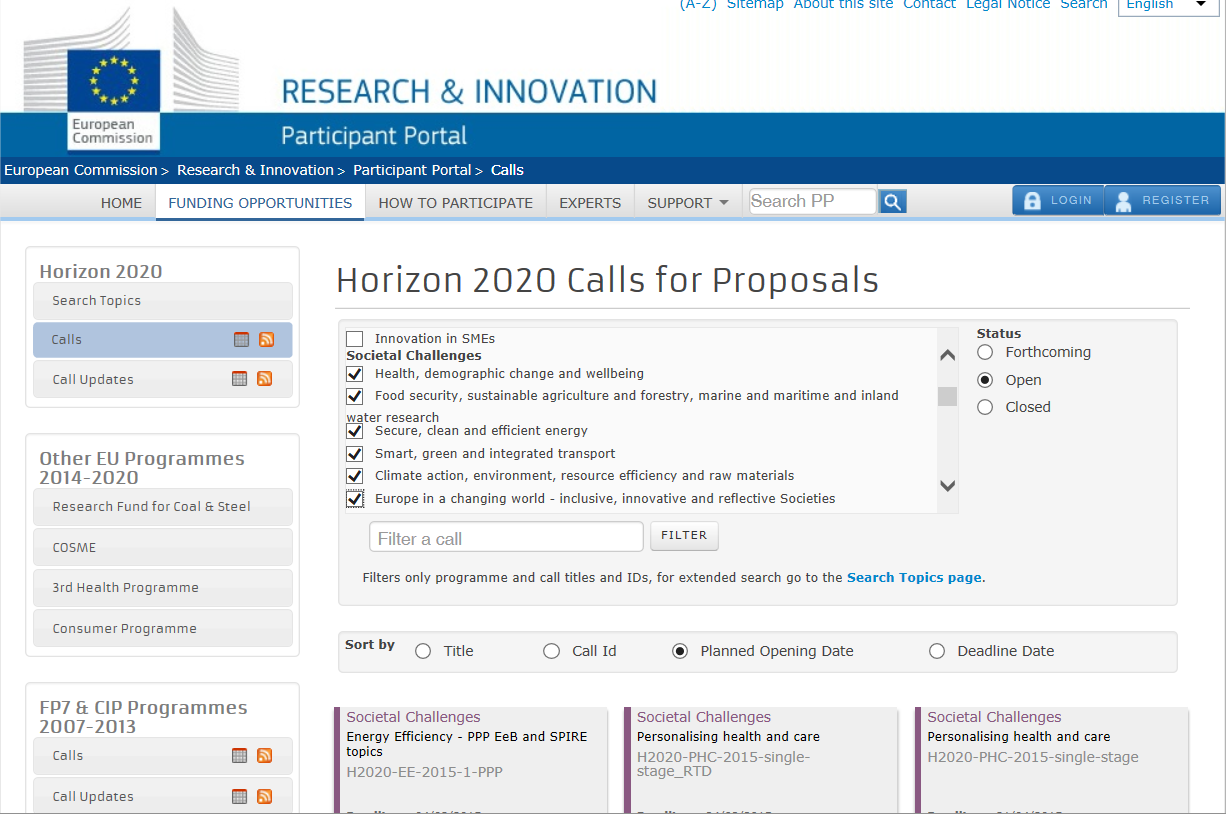Click Participant Portal breadcrumb link
1226x815 pixels.
click(412, 170)
